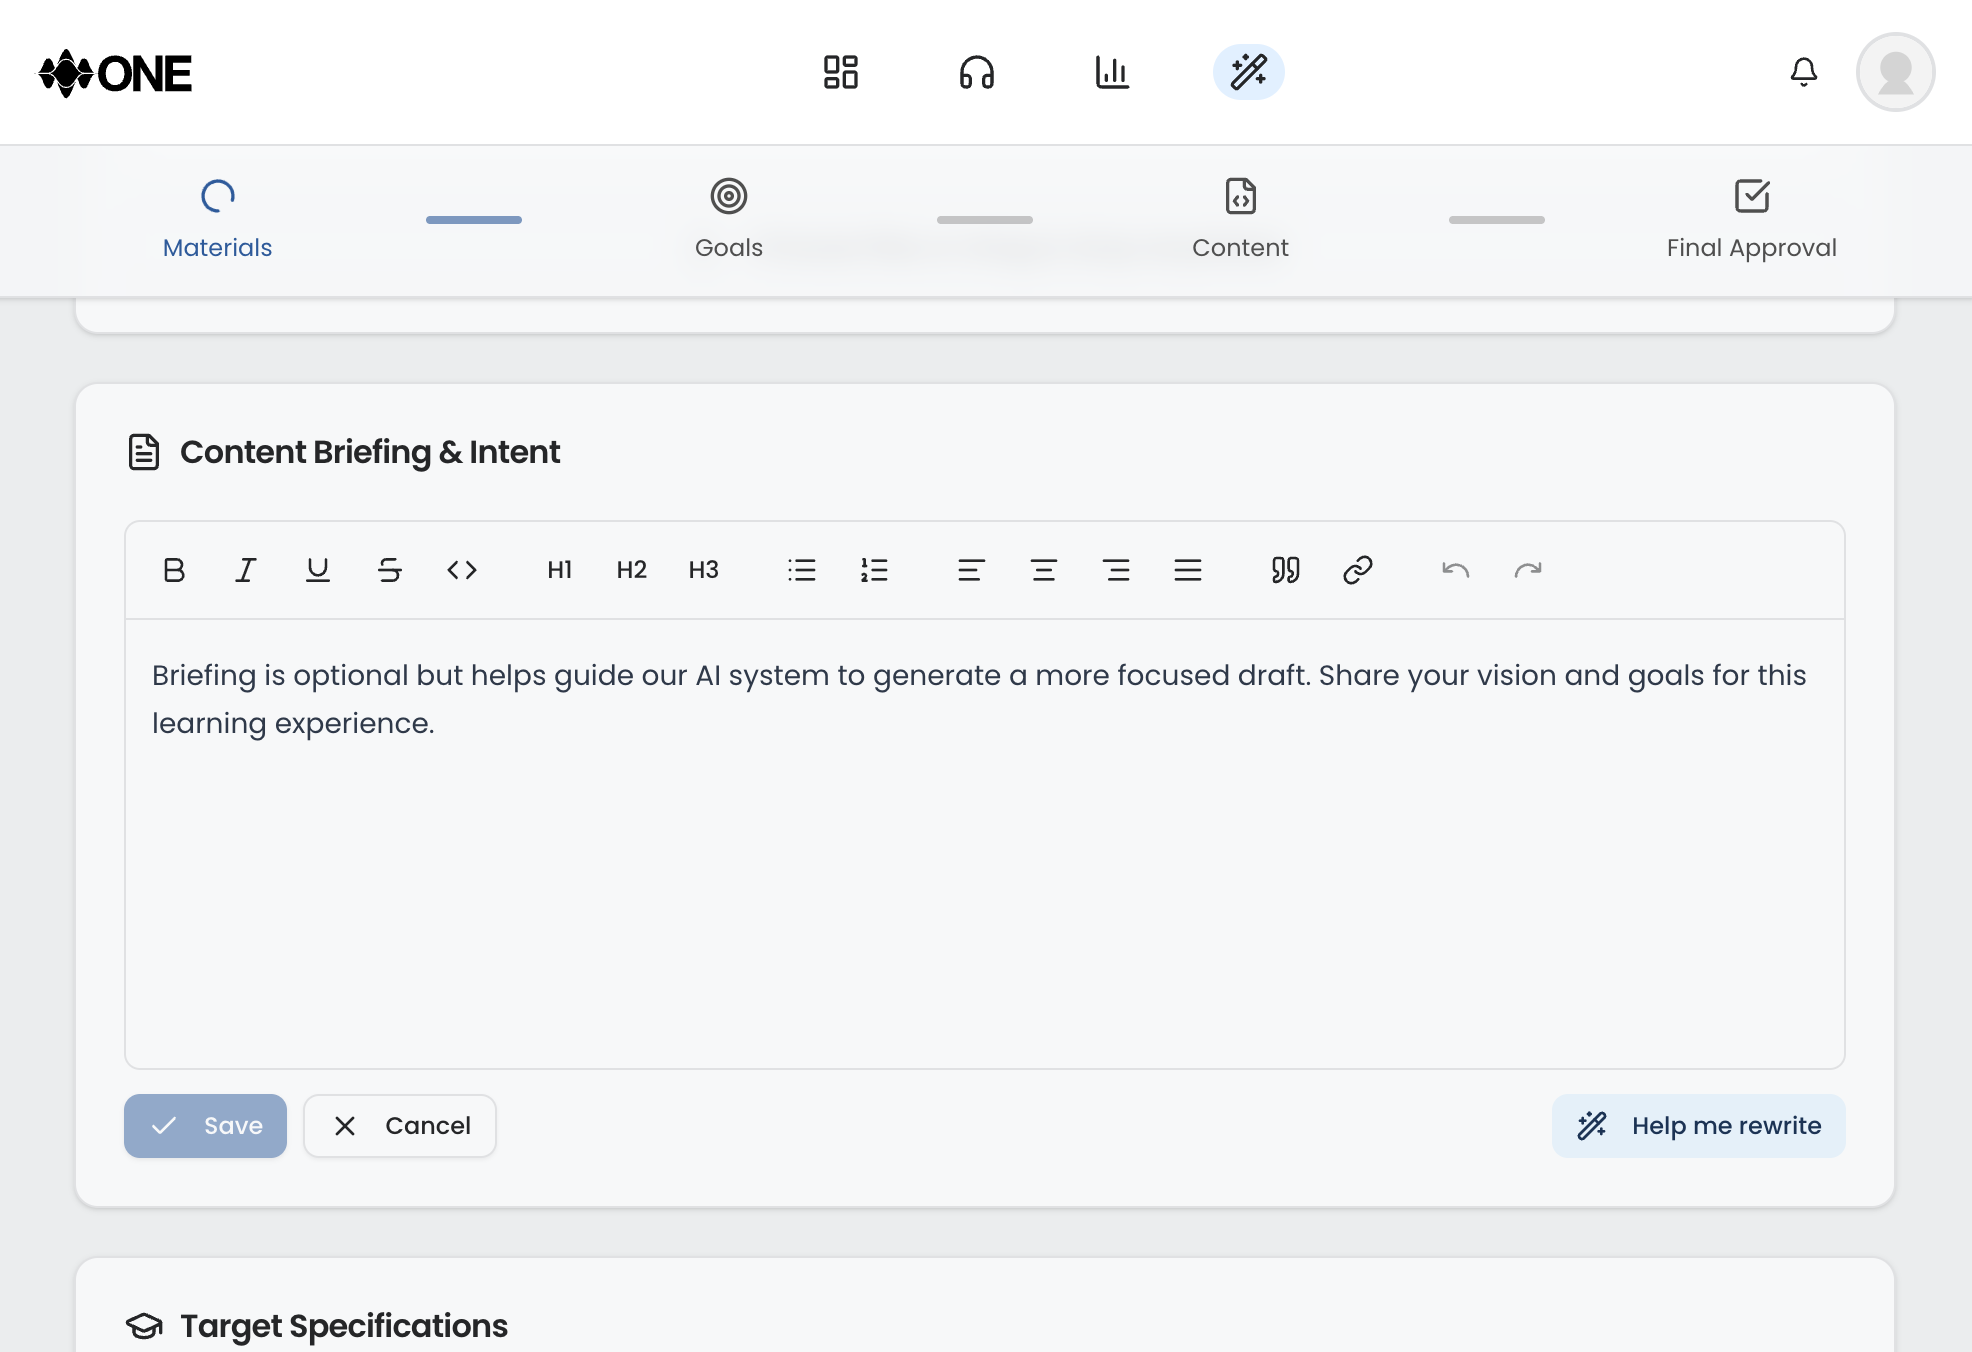Screen dimensions: 1972x1352
Task: Select the headphones audio icon
Action: (976, 71)
